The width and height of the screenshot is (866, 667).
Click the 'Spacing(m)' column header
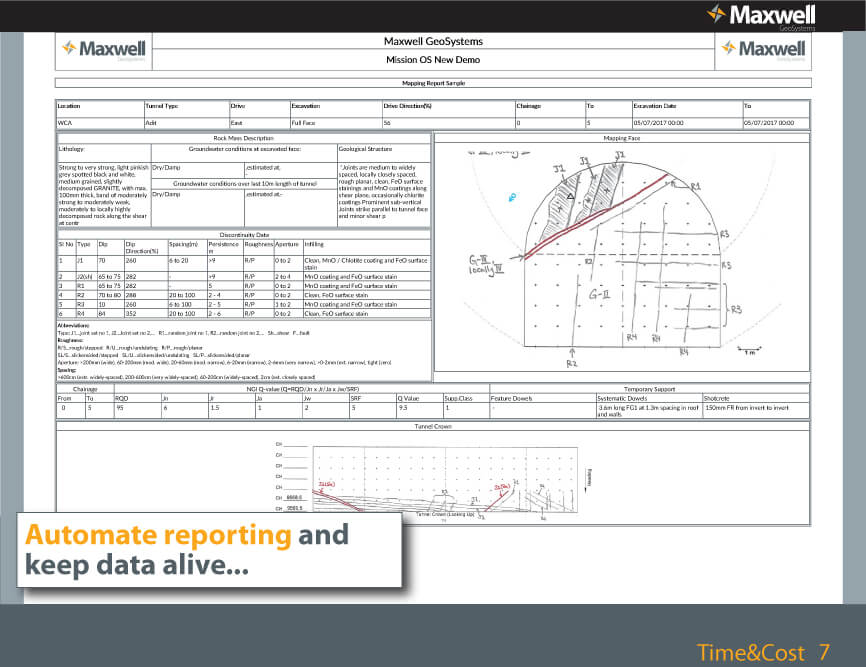coord(183,244)
